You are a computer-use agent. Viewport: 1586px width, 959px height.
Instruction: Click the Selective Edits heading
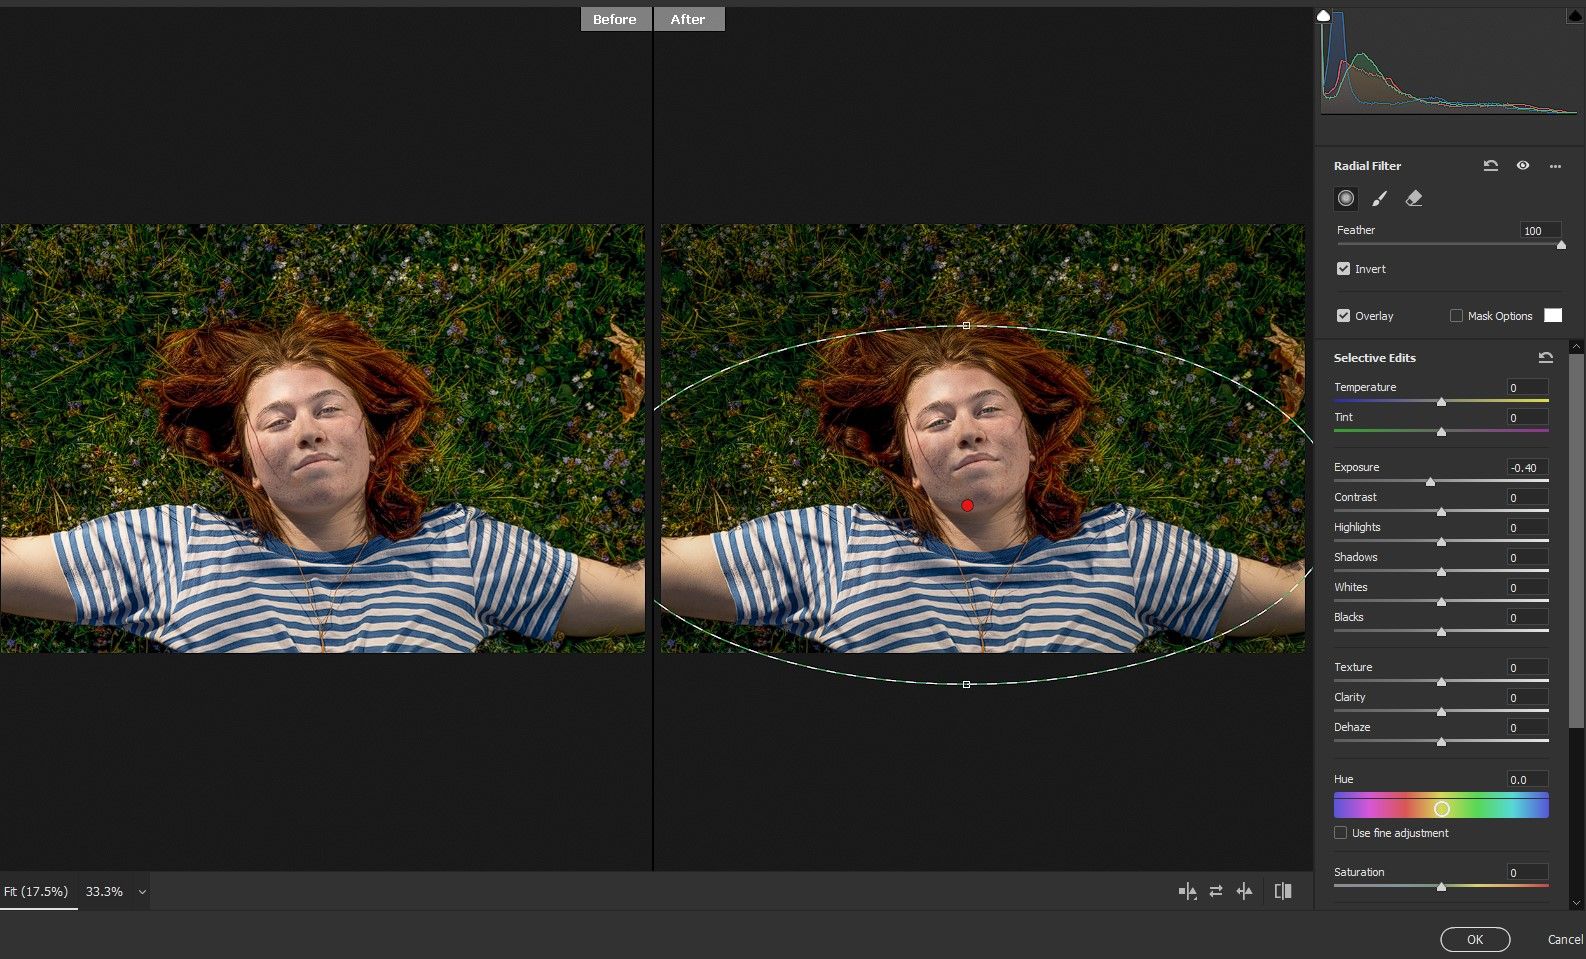pyautogui.click(x=1375, y=358)
